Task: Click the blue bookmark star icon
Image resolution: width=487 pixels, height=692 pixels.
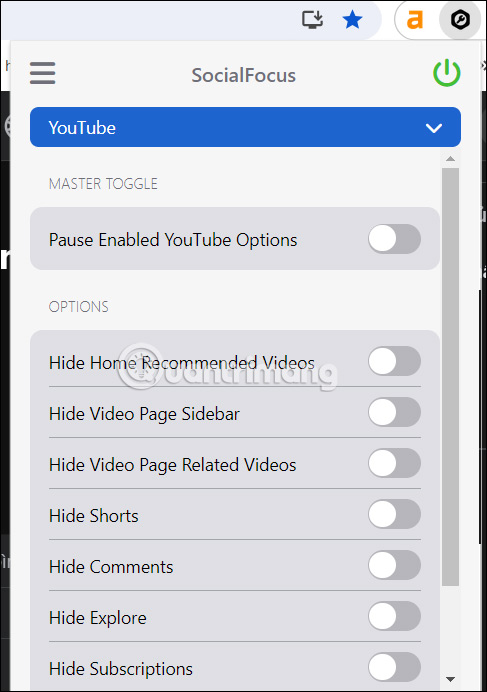Action: click(x=352, y=20)
